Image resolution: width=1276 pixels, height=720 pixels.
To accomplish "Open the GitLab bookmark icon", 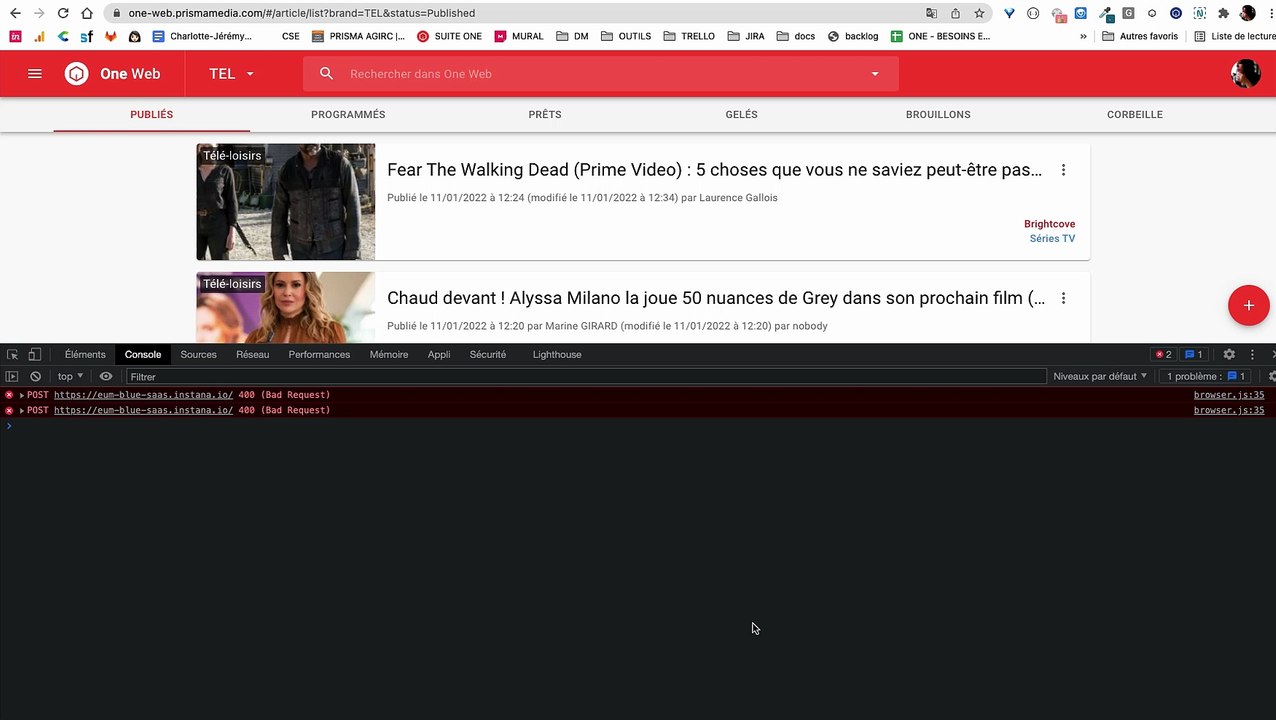I will pos(111,36).
